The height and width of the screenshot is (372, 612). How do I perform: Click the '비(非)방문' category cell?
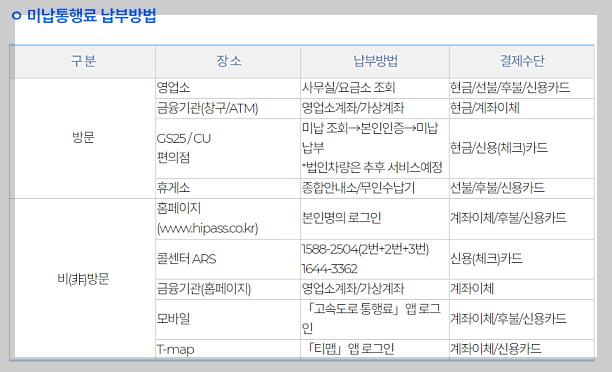(83, 279)
